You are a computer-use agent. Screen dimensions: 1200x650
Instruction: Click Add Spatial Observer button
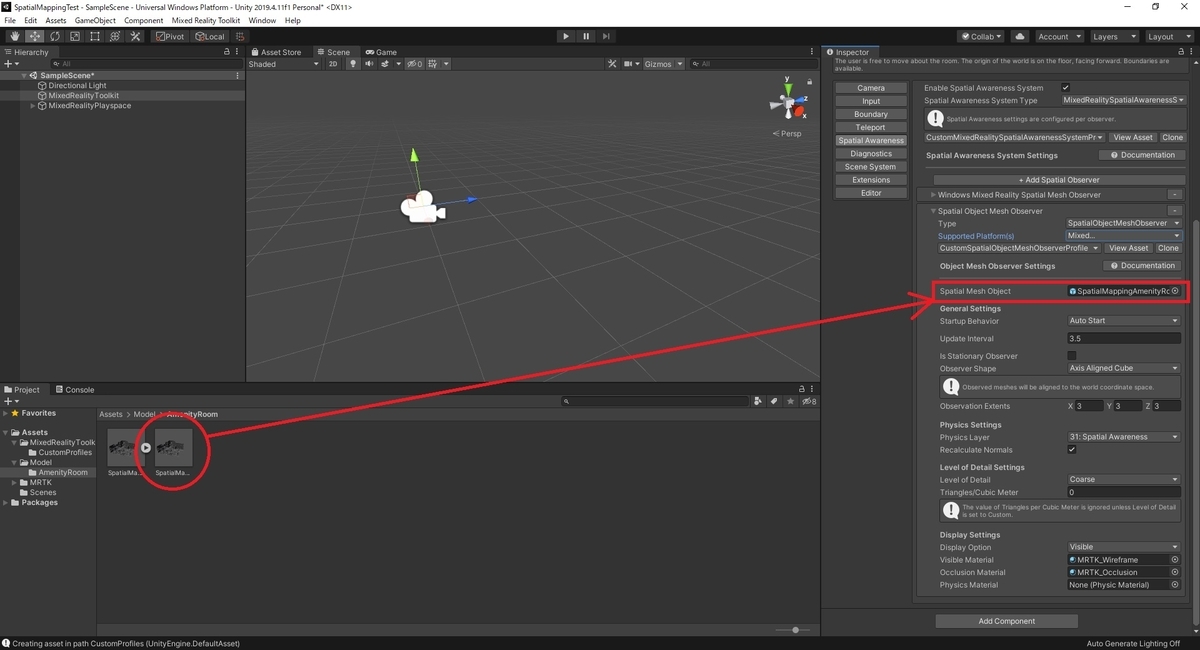1058,180
